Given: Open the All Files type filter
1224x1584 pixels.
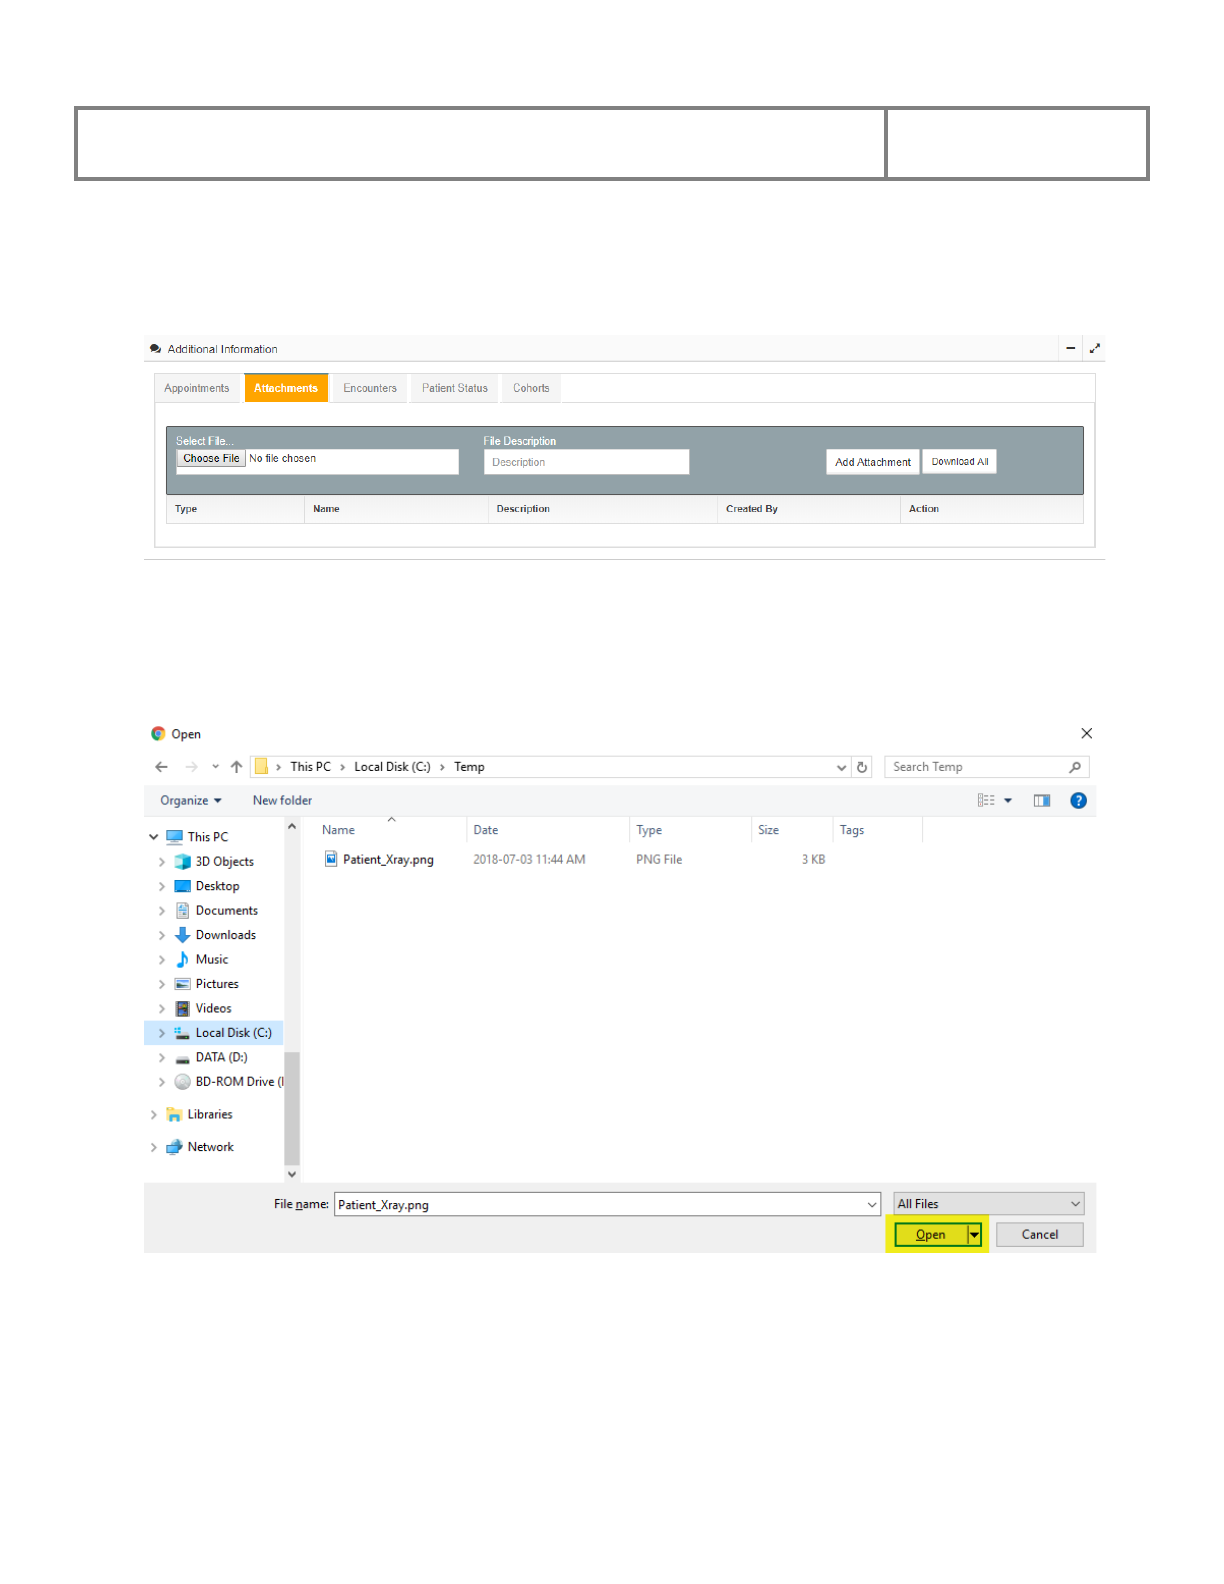Looking at the screenshot, I should [x=989, y=1204].
